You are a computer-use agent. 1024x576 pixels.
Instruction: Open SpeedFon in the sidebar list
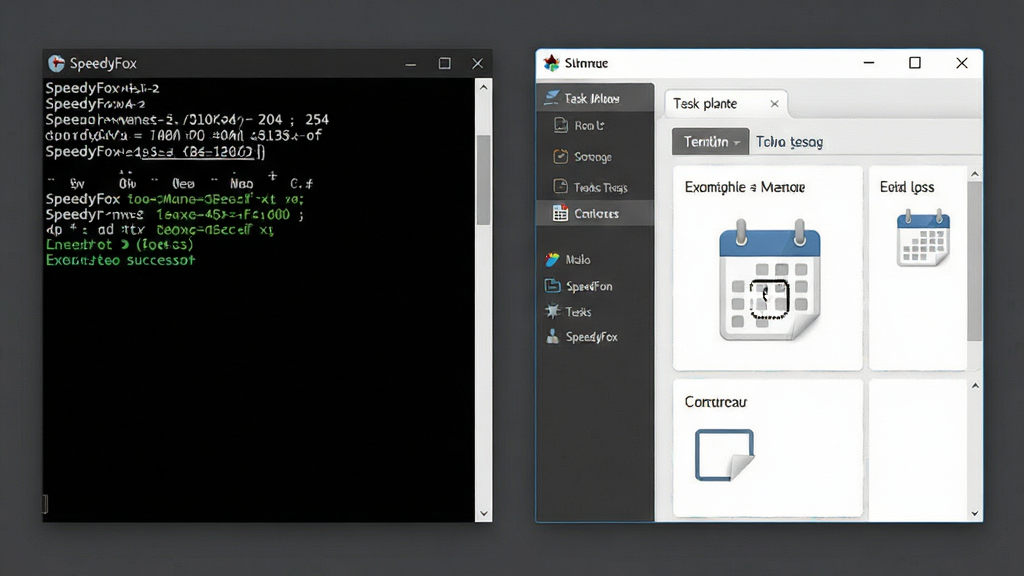[x=589, y=286]
